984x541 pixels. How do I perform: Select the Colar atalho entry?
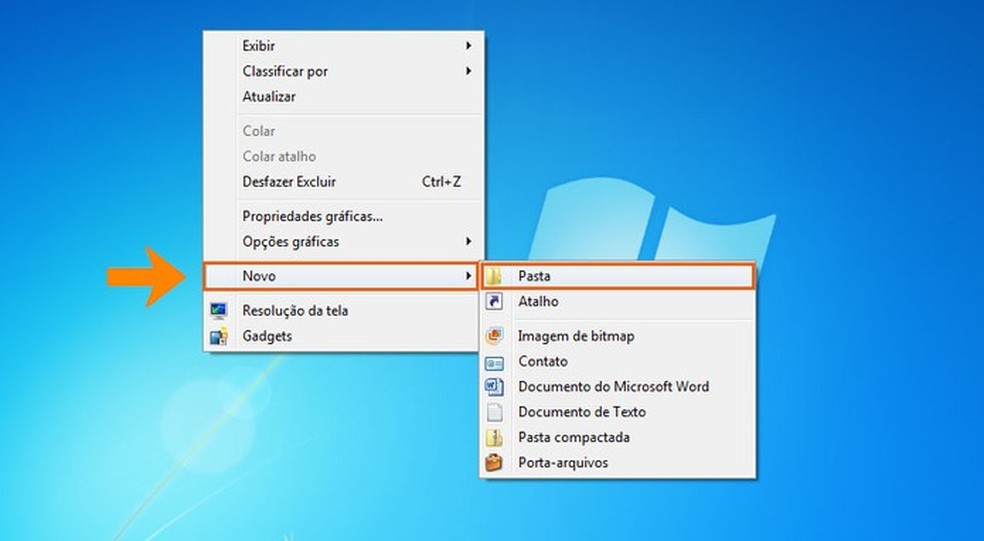(343, 156)
